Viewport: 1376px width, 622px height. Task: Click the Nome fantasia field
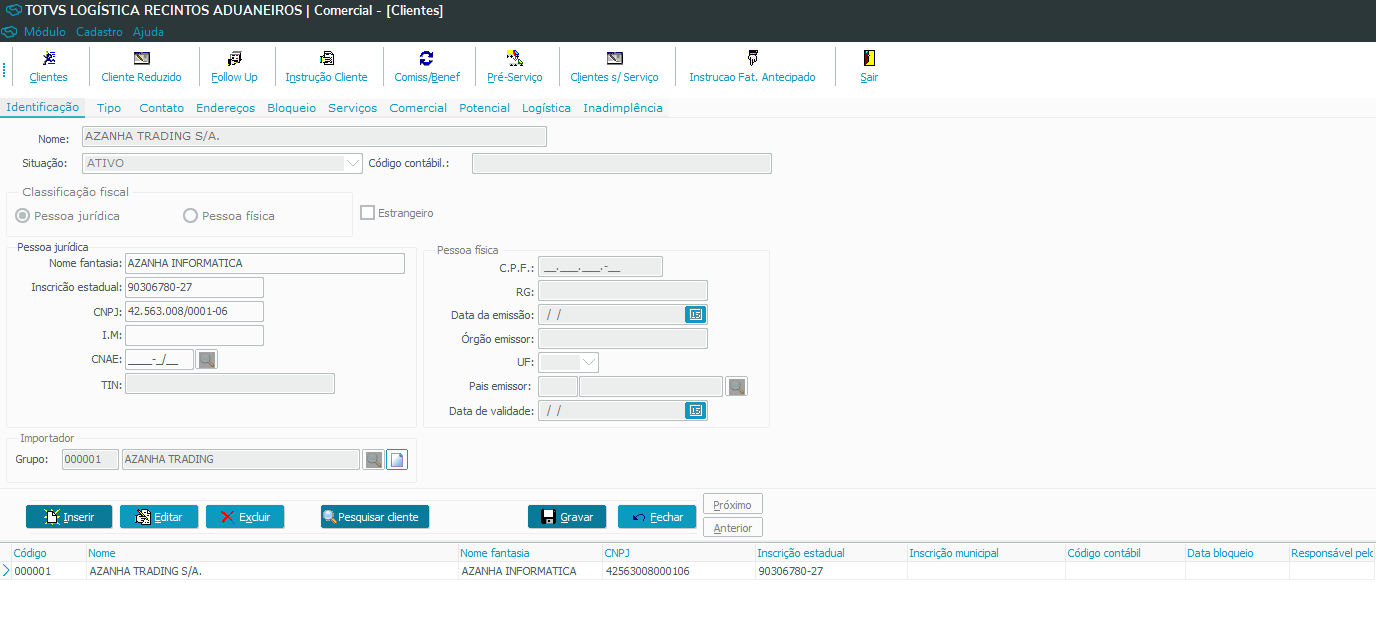click(265, 264)
